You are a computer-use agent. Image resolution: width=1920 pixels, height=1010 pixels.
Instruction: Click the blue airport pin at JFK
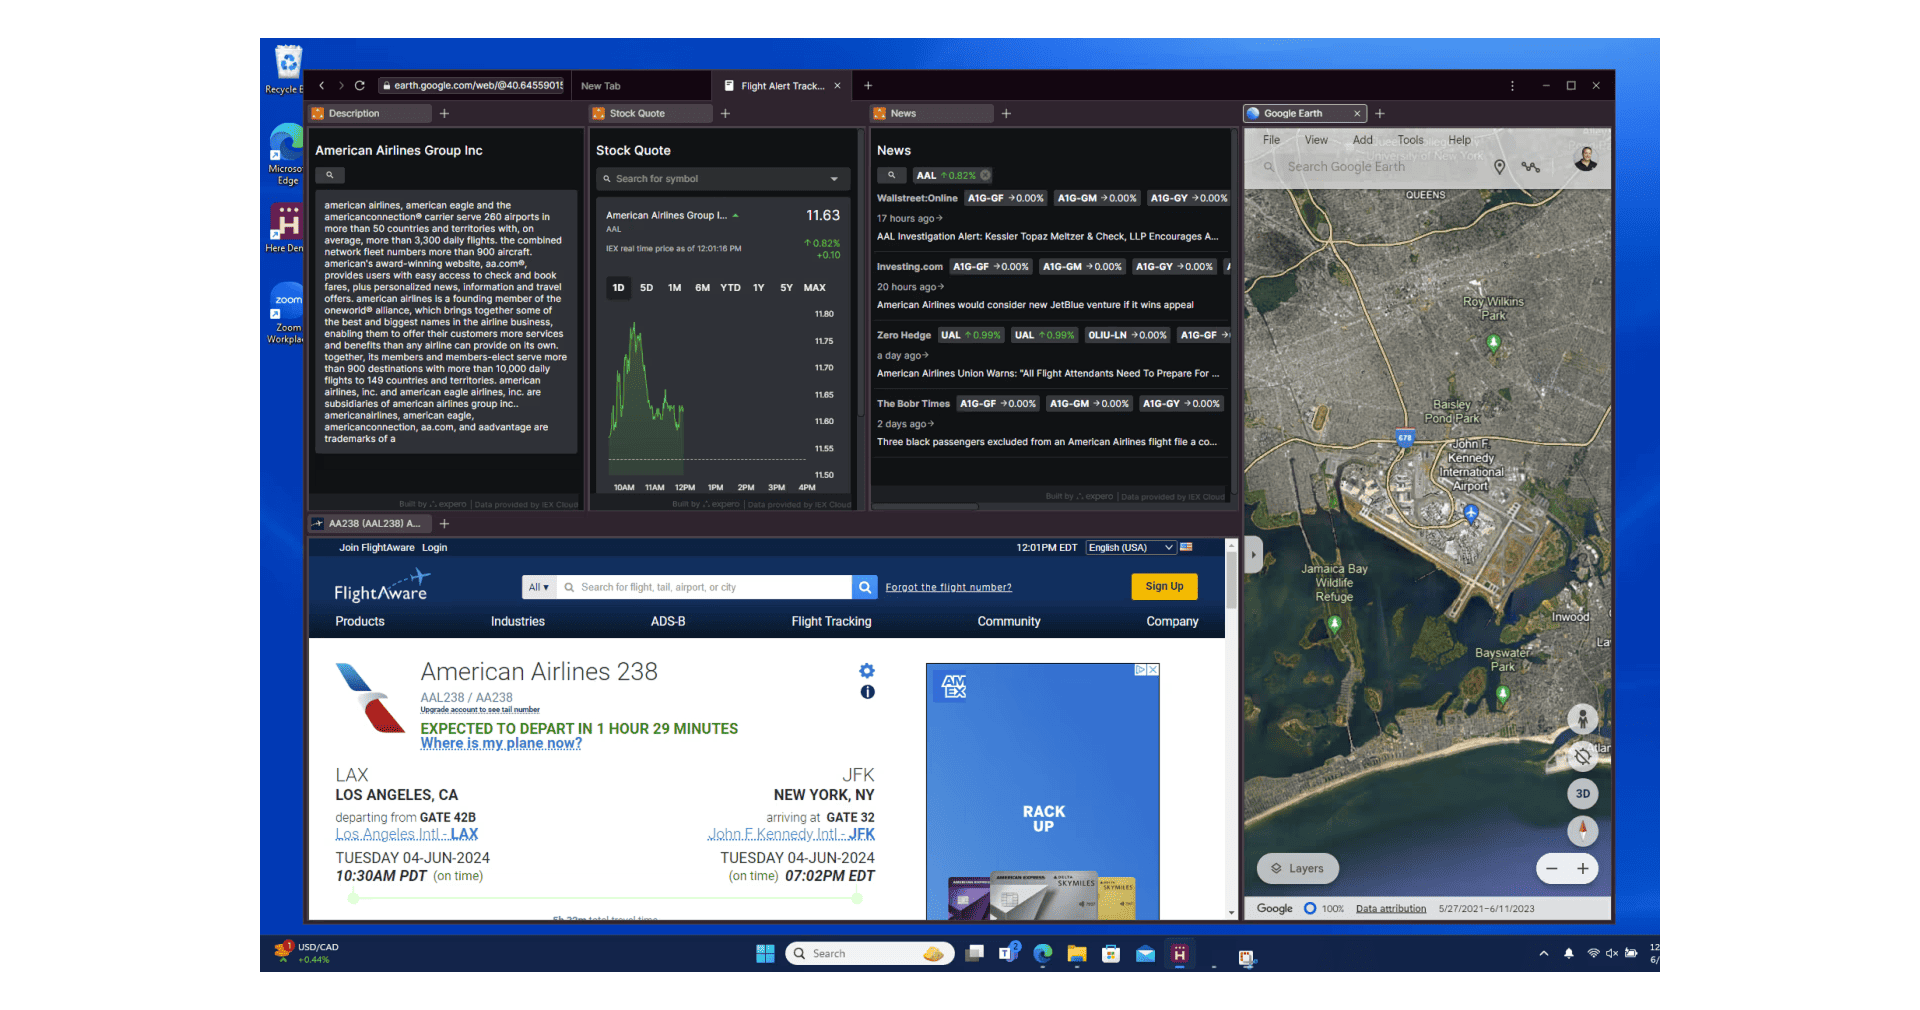coord(1470,513)
